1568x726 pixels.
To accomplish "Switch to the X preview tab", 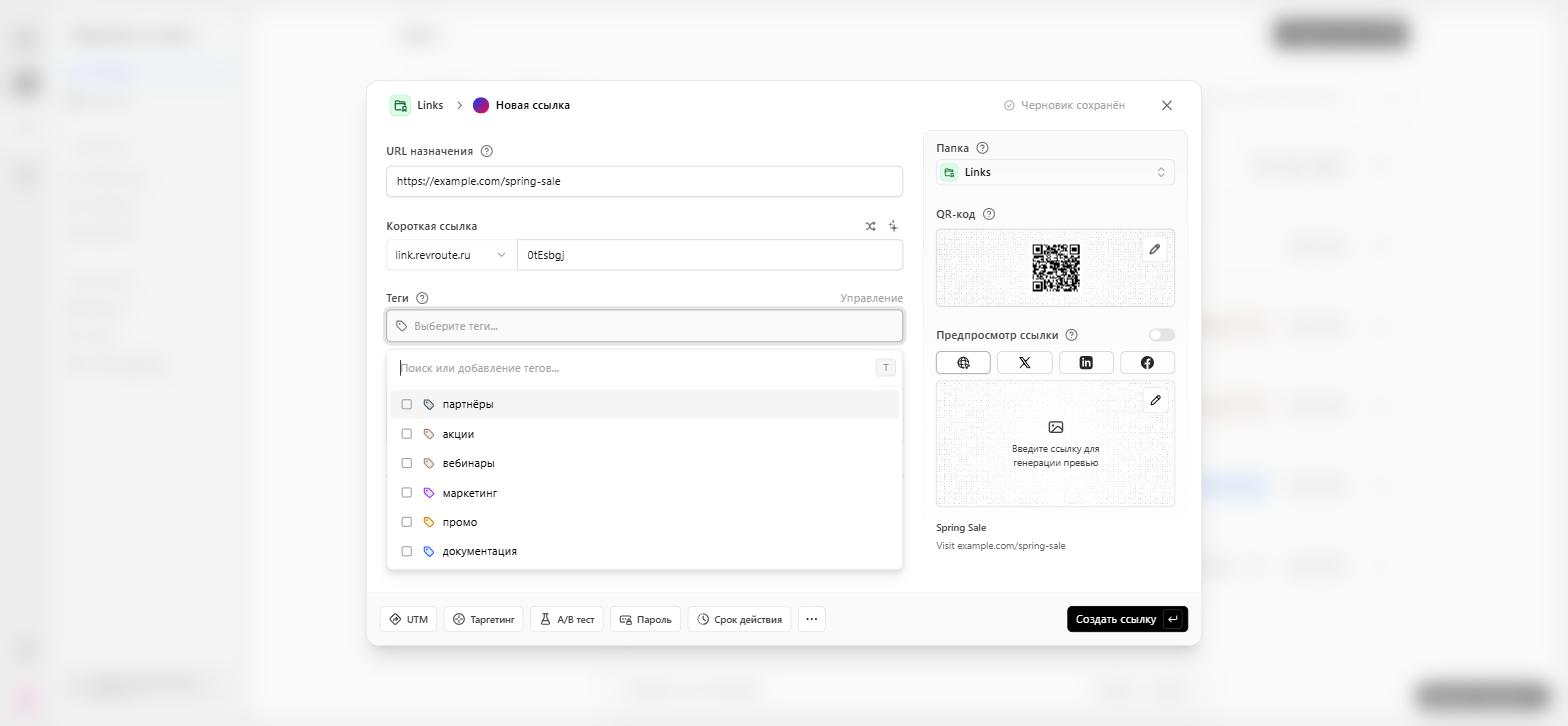I will pyautogui.click(x=1025, y=363).
